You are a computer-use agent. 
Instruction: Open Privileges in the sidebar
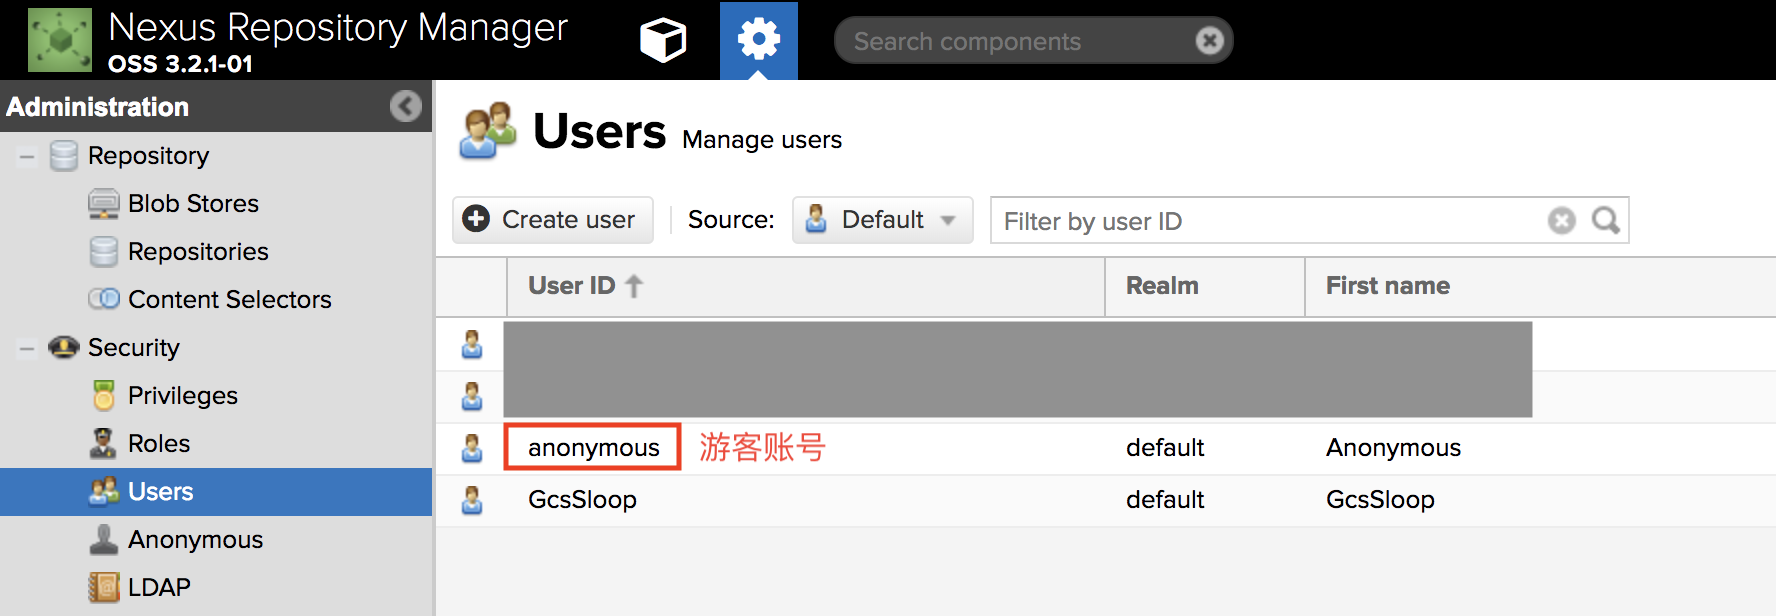click(x=183, y=396)
